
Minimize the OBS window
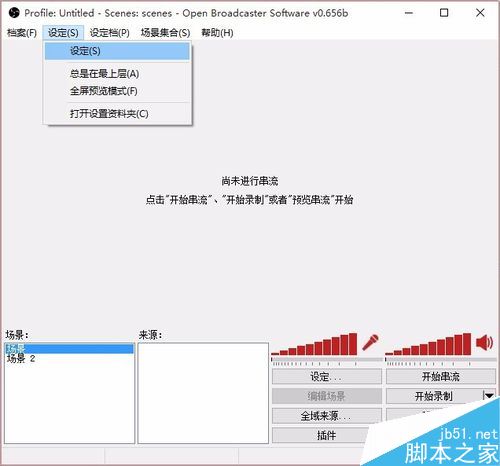pyautogui.click(x=409, y=13)
